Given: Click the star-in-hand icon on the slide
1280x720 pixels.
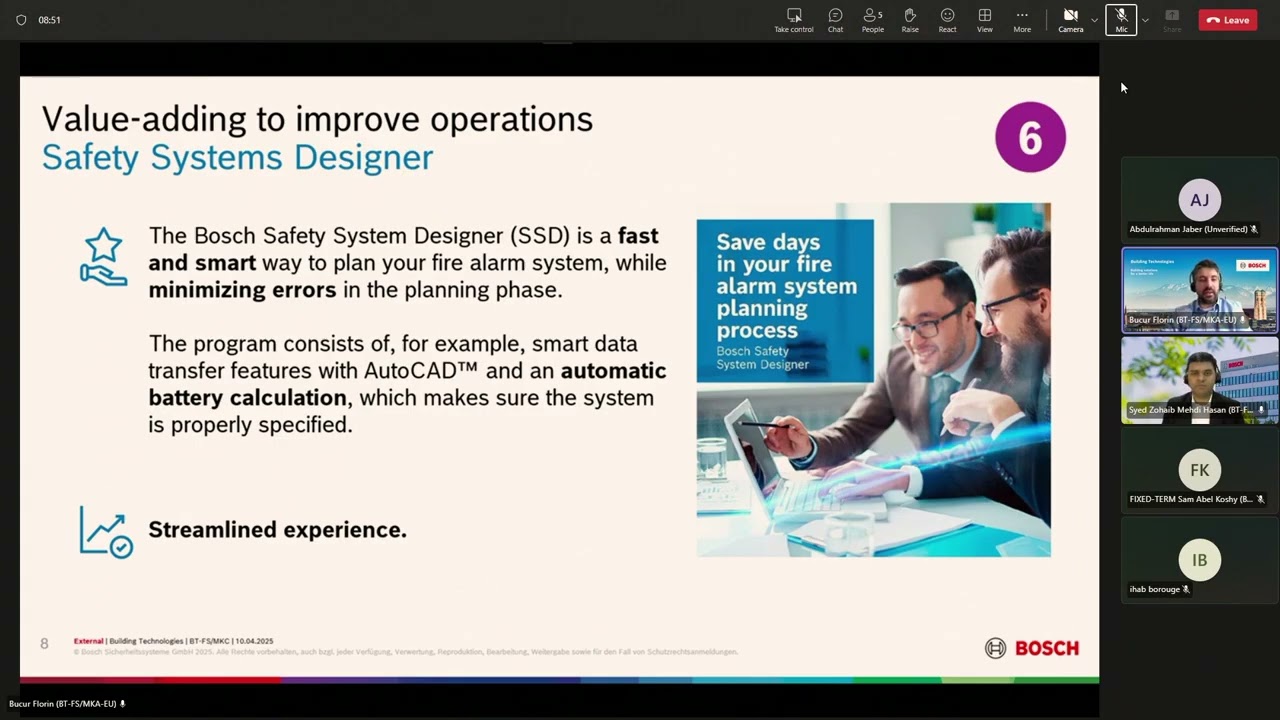Looking at the screenshot, I should (104, 257).
